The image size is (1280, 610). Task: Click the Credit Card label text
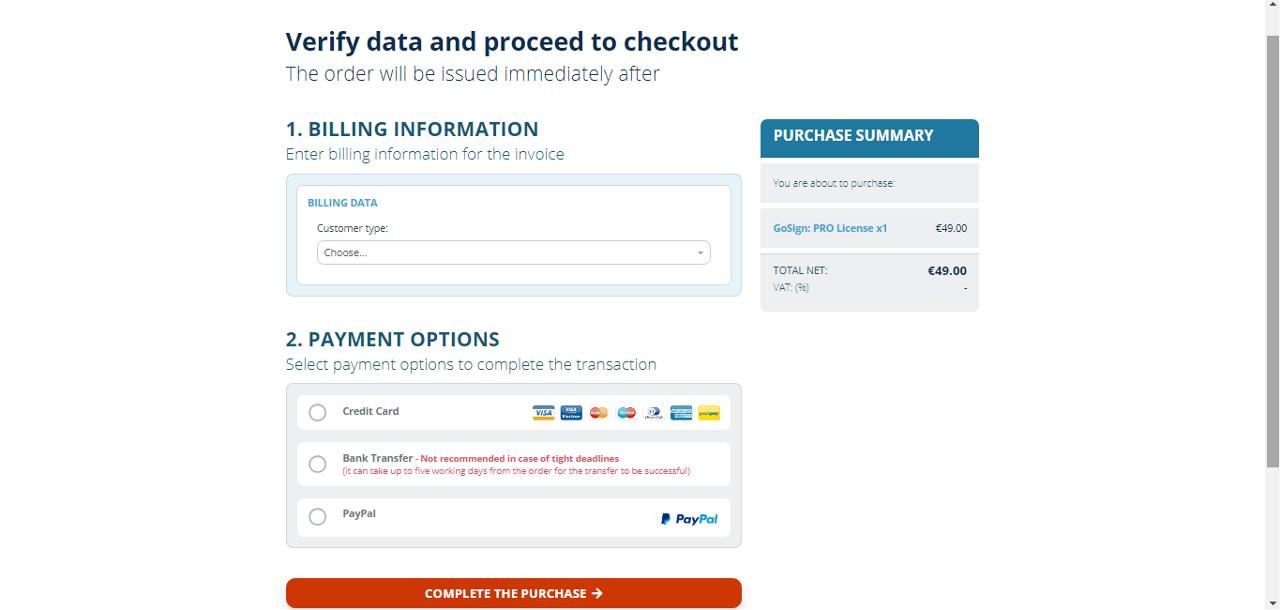pyautogui.click(x=370, y=411)
